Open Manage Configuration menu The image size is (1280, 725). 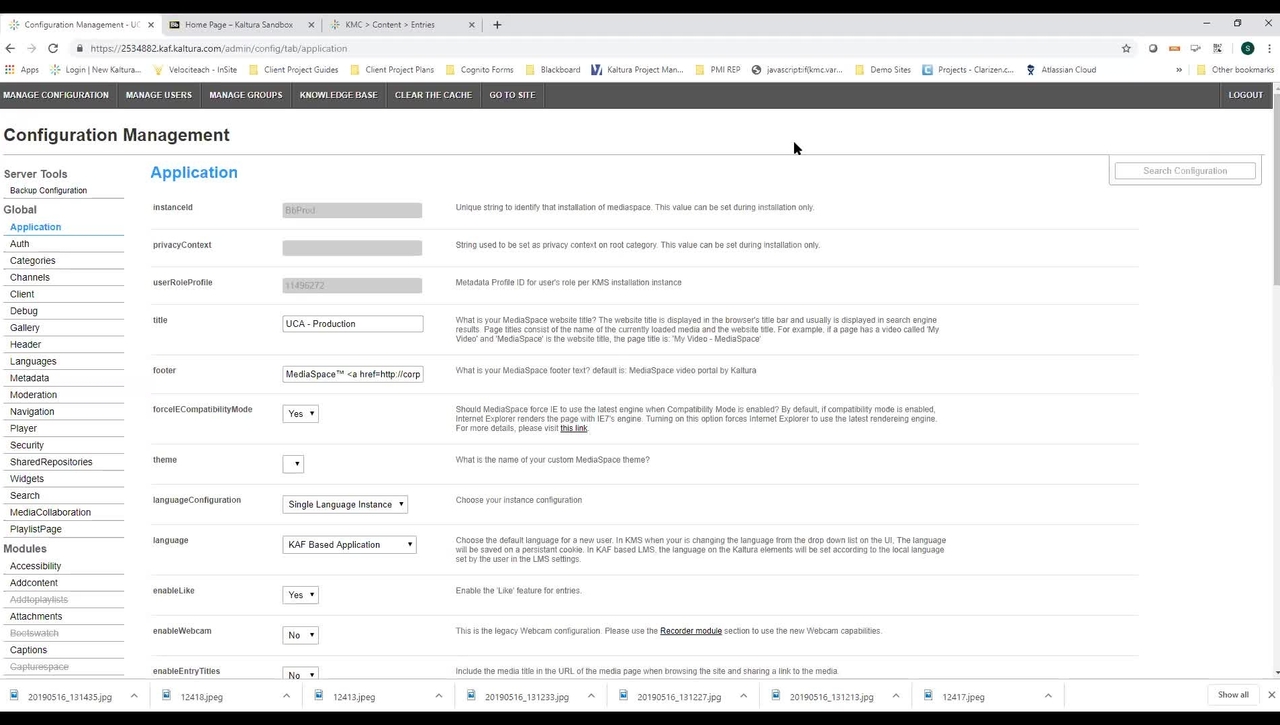tap(56, 95)
